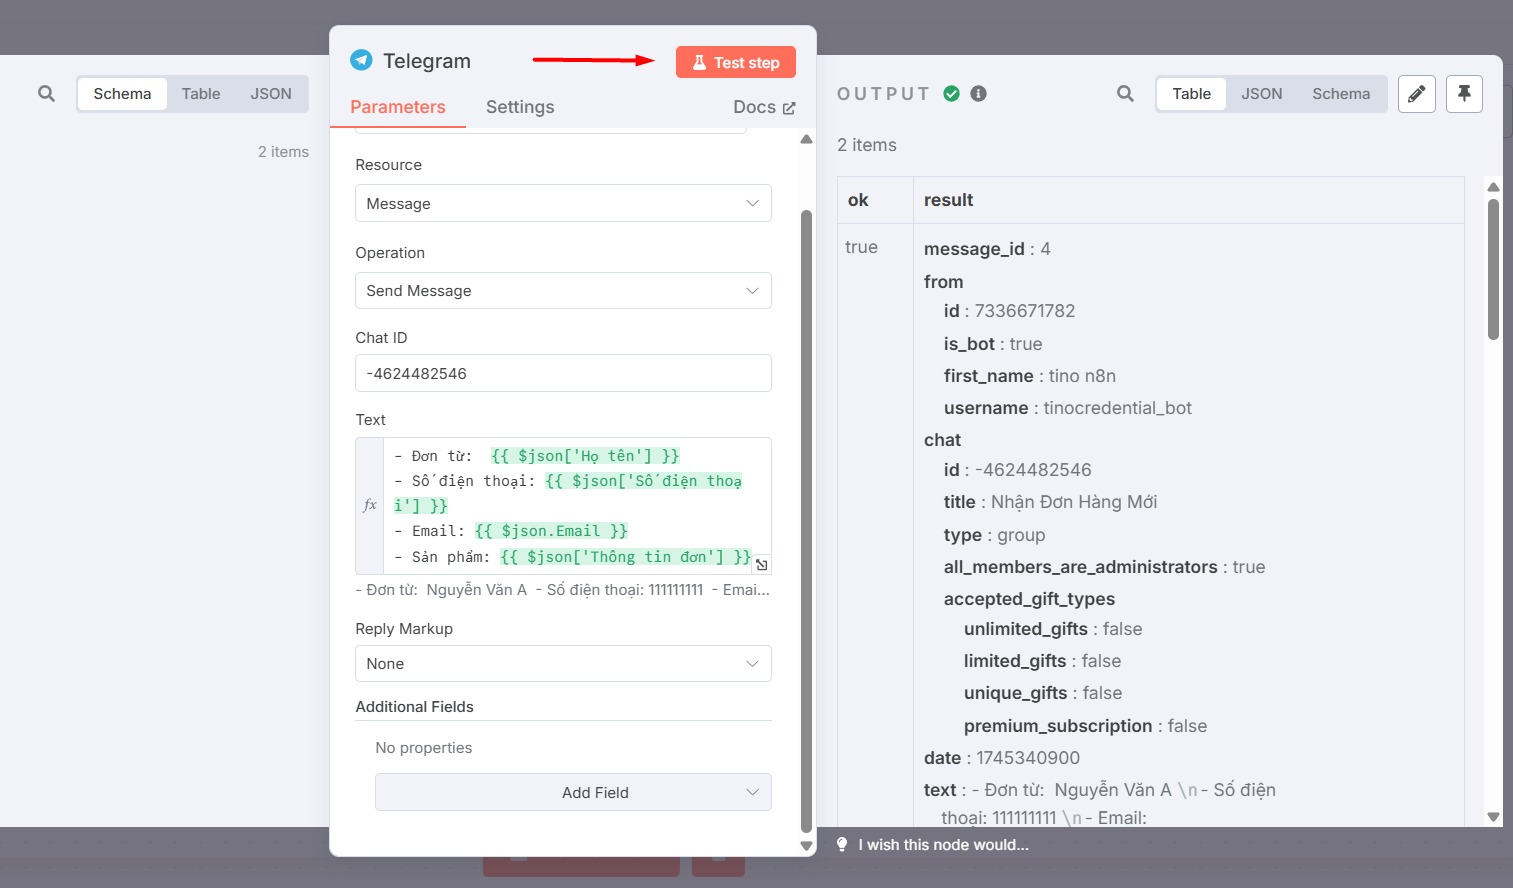The width and height of the screenshot is (1513, 888).
Task: Select Schema view in input panel
Action: point(123,94)
